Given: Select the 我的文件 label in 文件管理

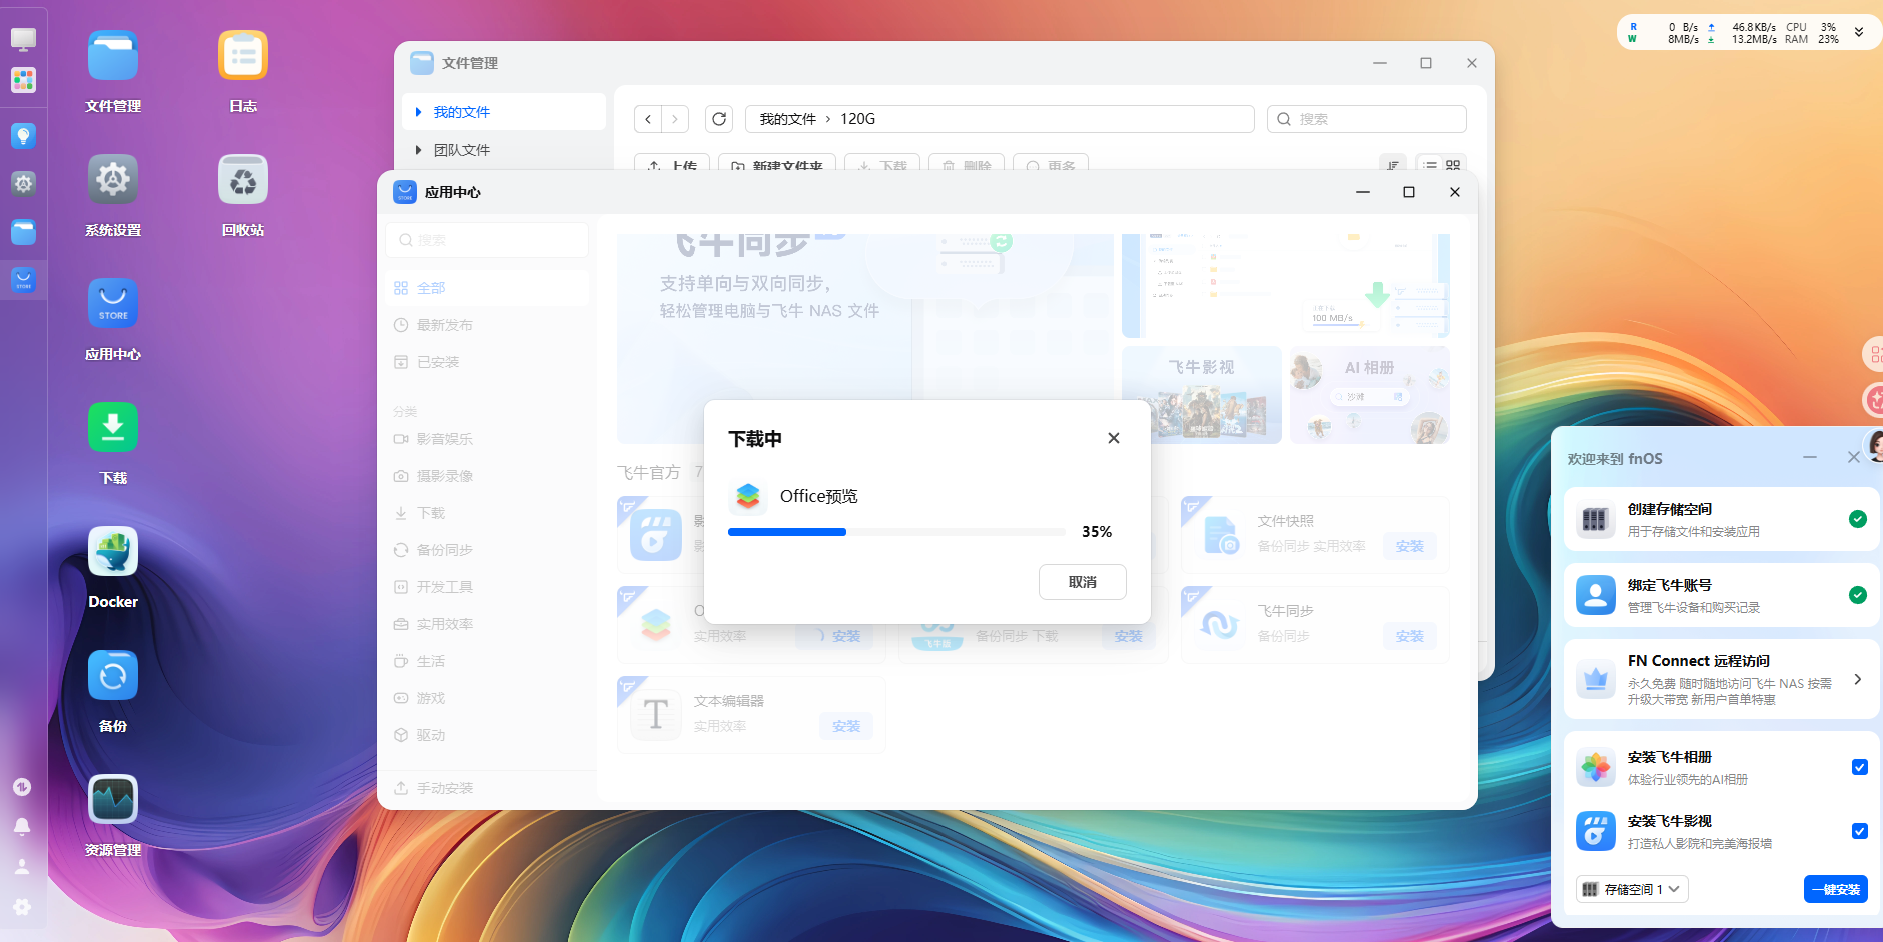Looking at the screenshot, I should point(462,112).
